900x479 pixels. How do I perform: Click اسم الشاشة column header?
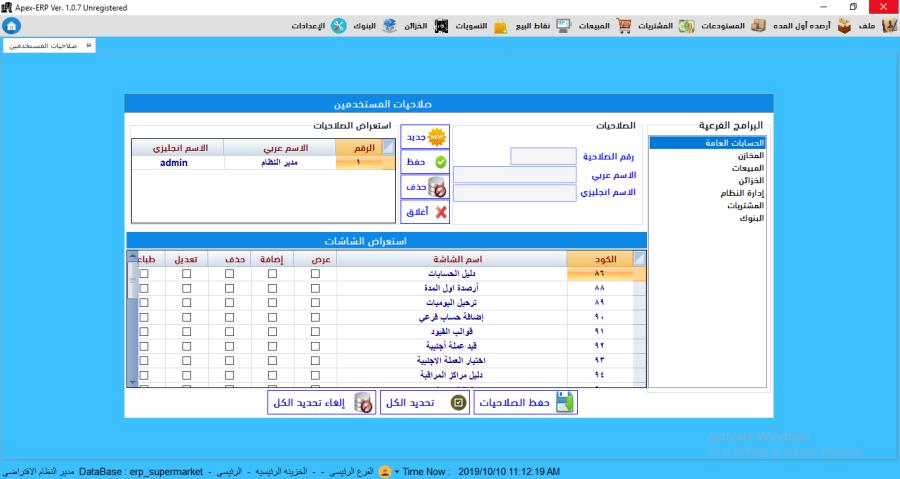[x=452, y=259]
